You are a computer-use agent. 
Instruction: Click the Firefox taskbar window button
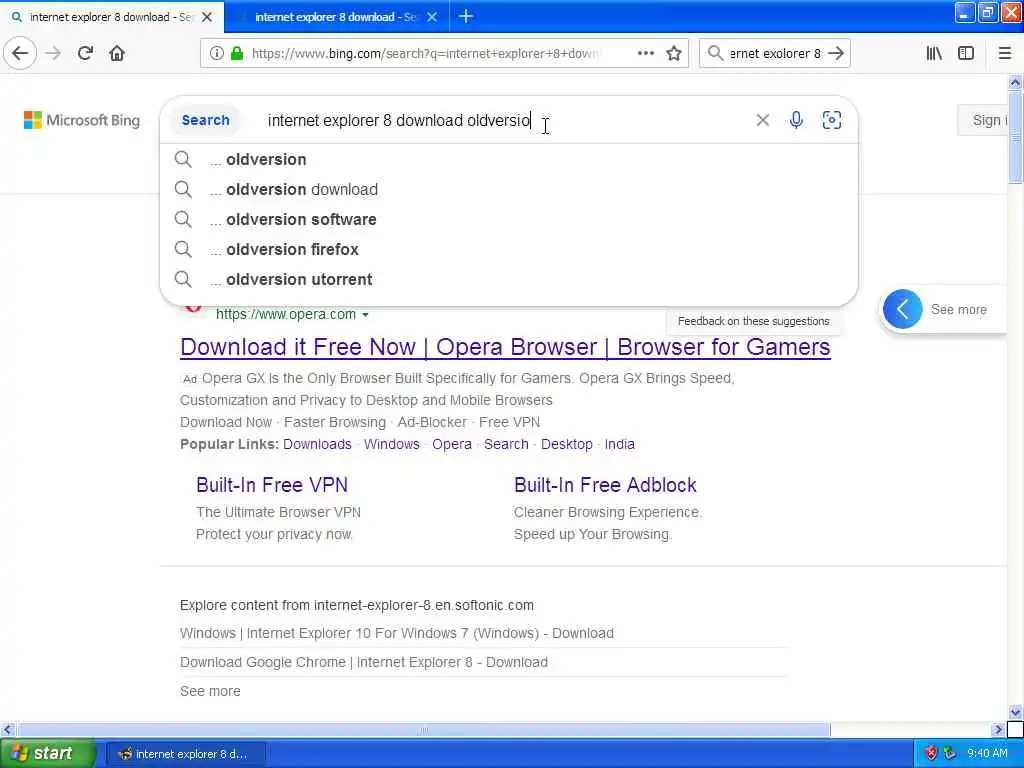point(185,754)
